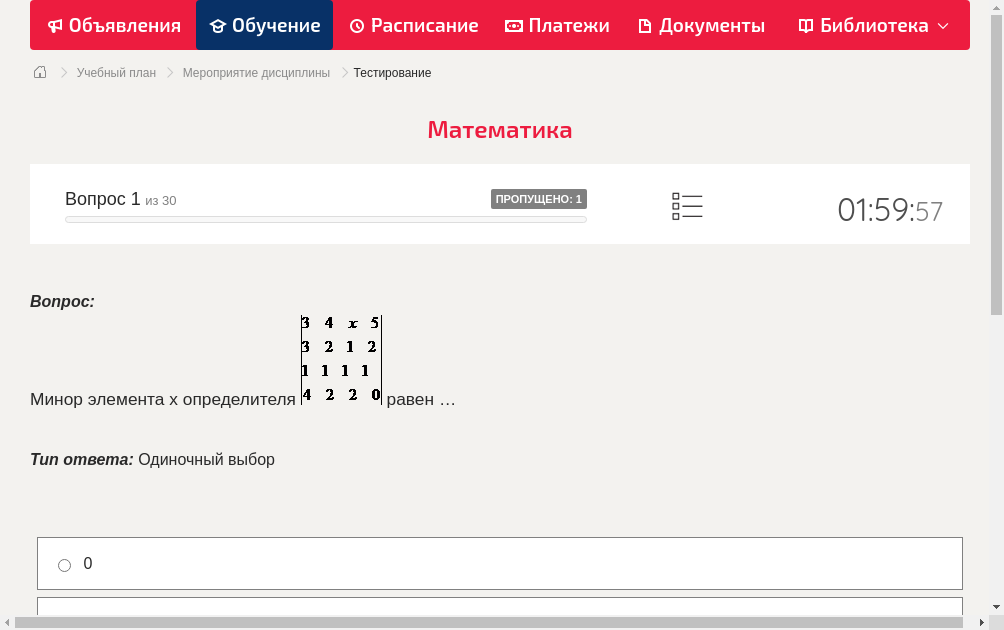Click the question progress bar
Viewport: 1004px width, 630px height.
324,219
